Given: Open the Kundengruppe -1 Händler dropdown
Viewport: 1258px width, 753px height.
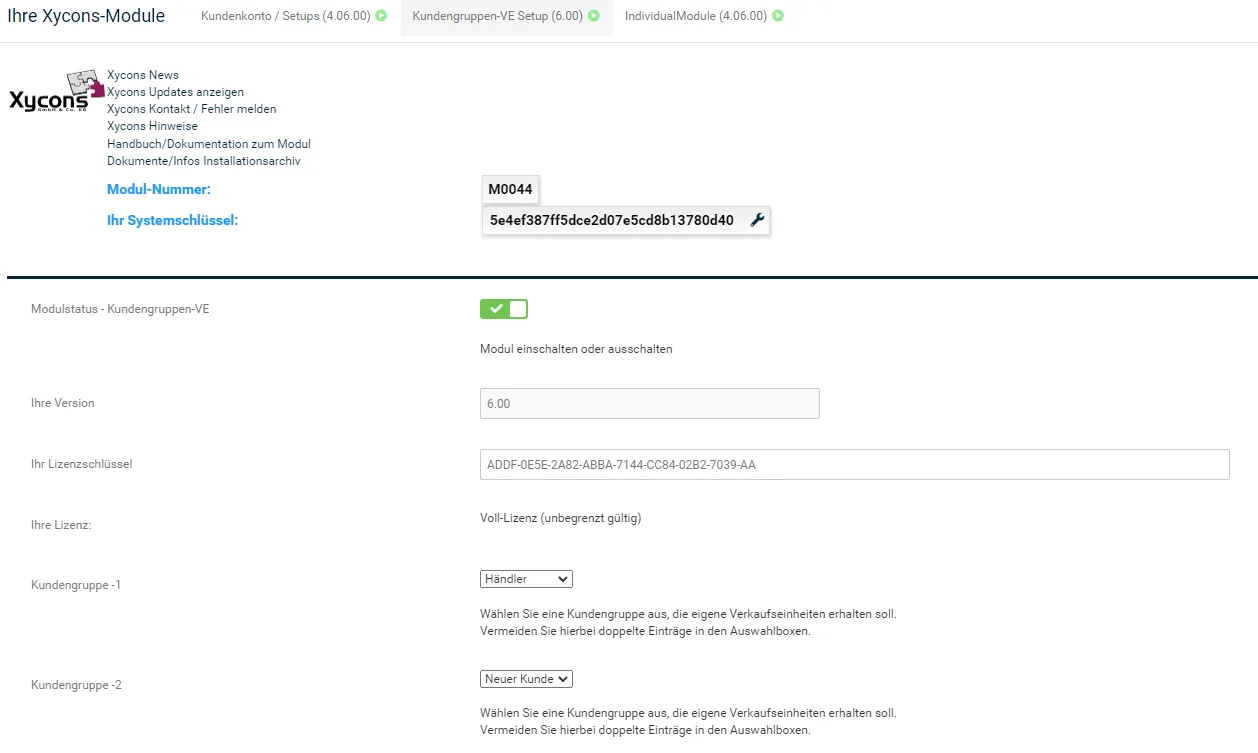Looking at the screenshot, I should coord(526,579).
